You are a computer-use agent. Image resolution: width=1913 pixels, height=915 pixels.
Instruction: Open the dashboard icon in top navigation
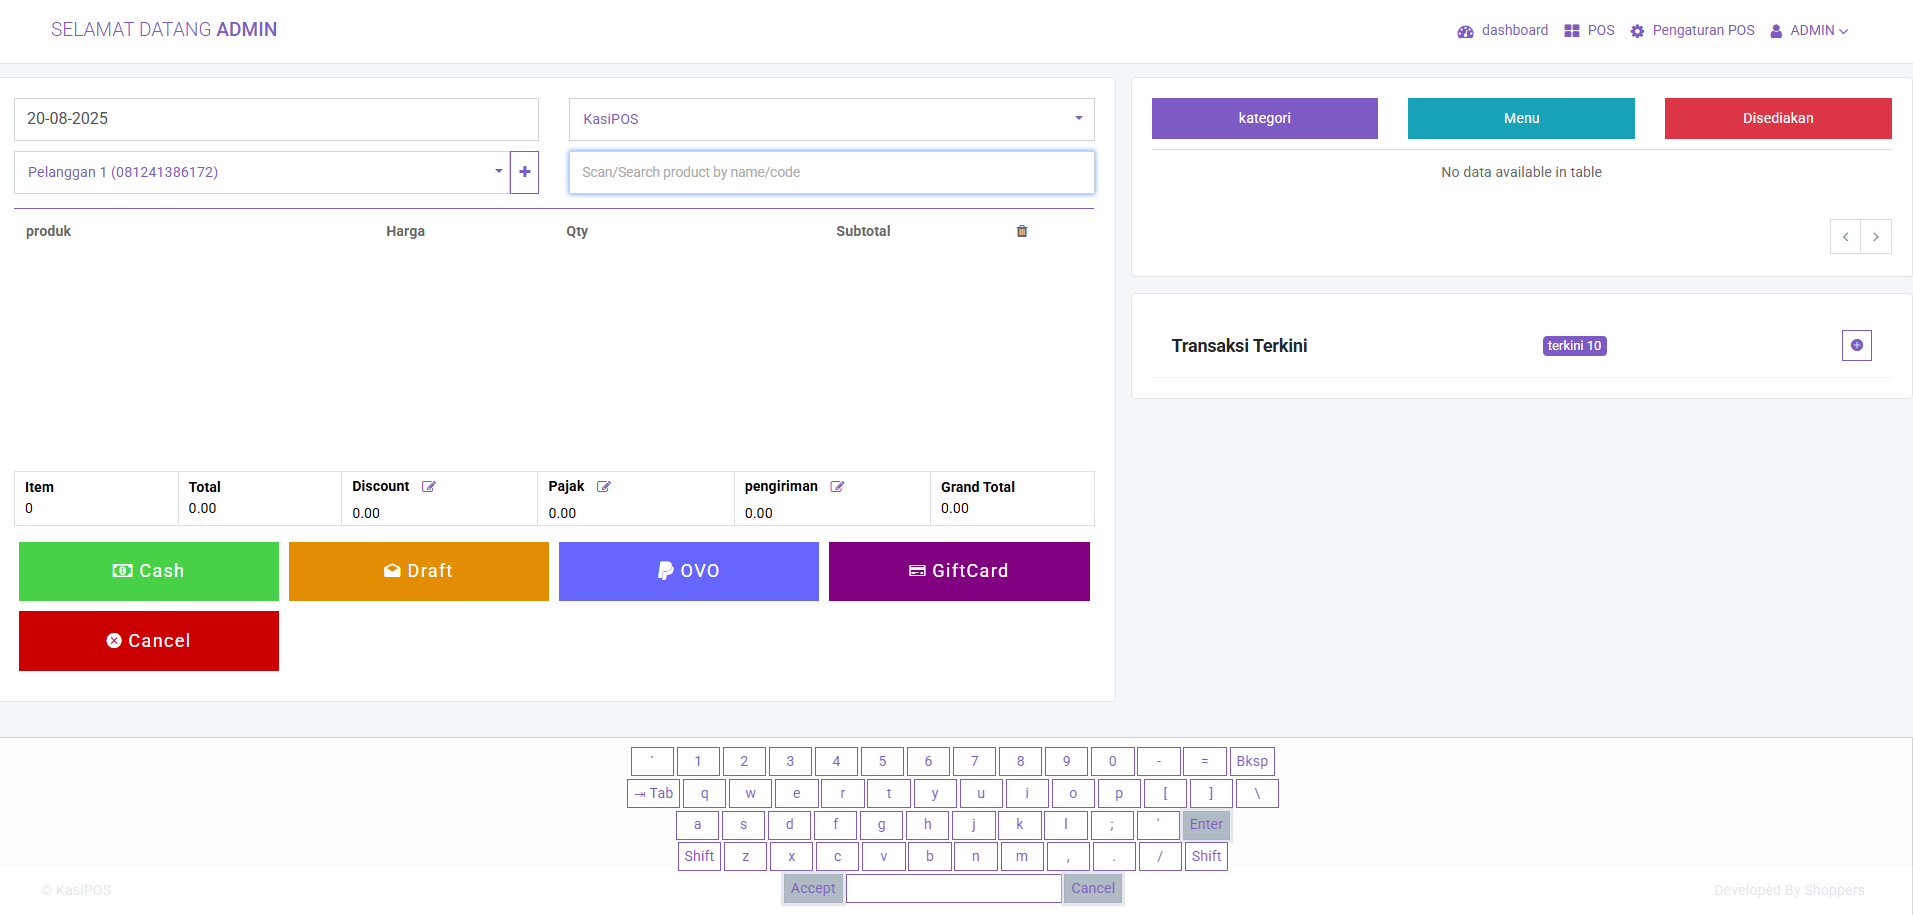point(1465,31)
